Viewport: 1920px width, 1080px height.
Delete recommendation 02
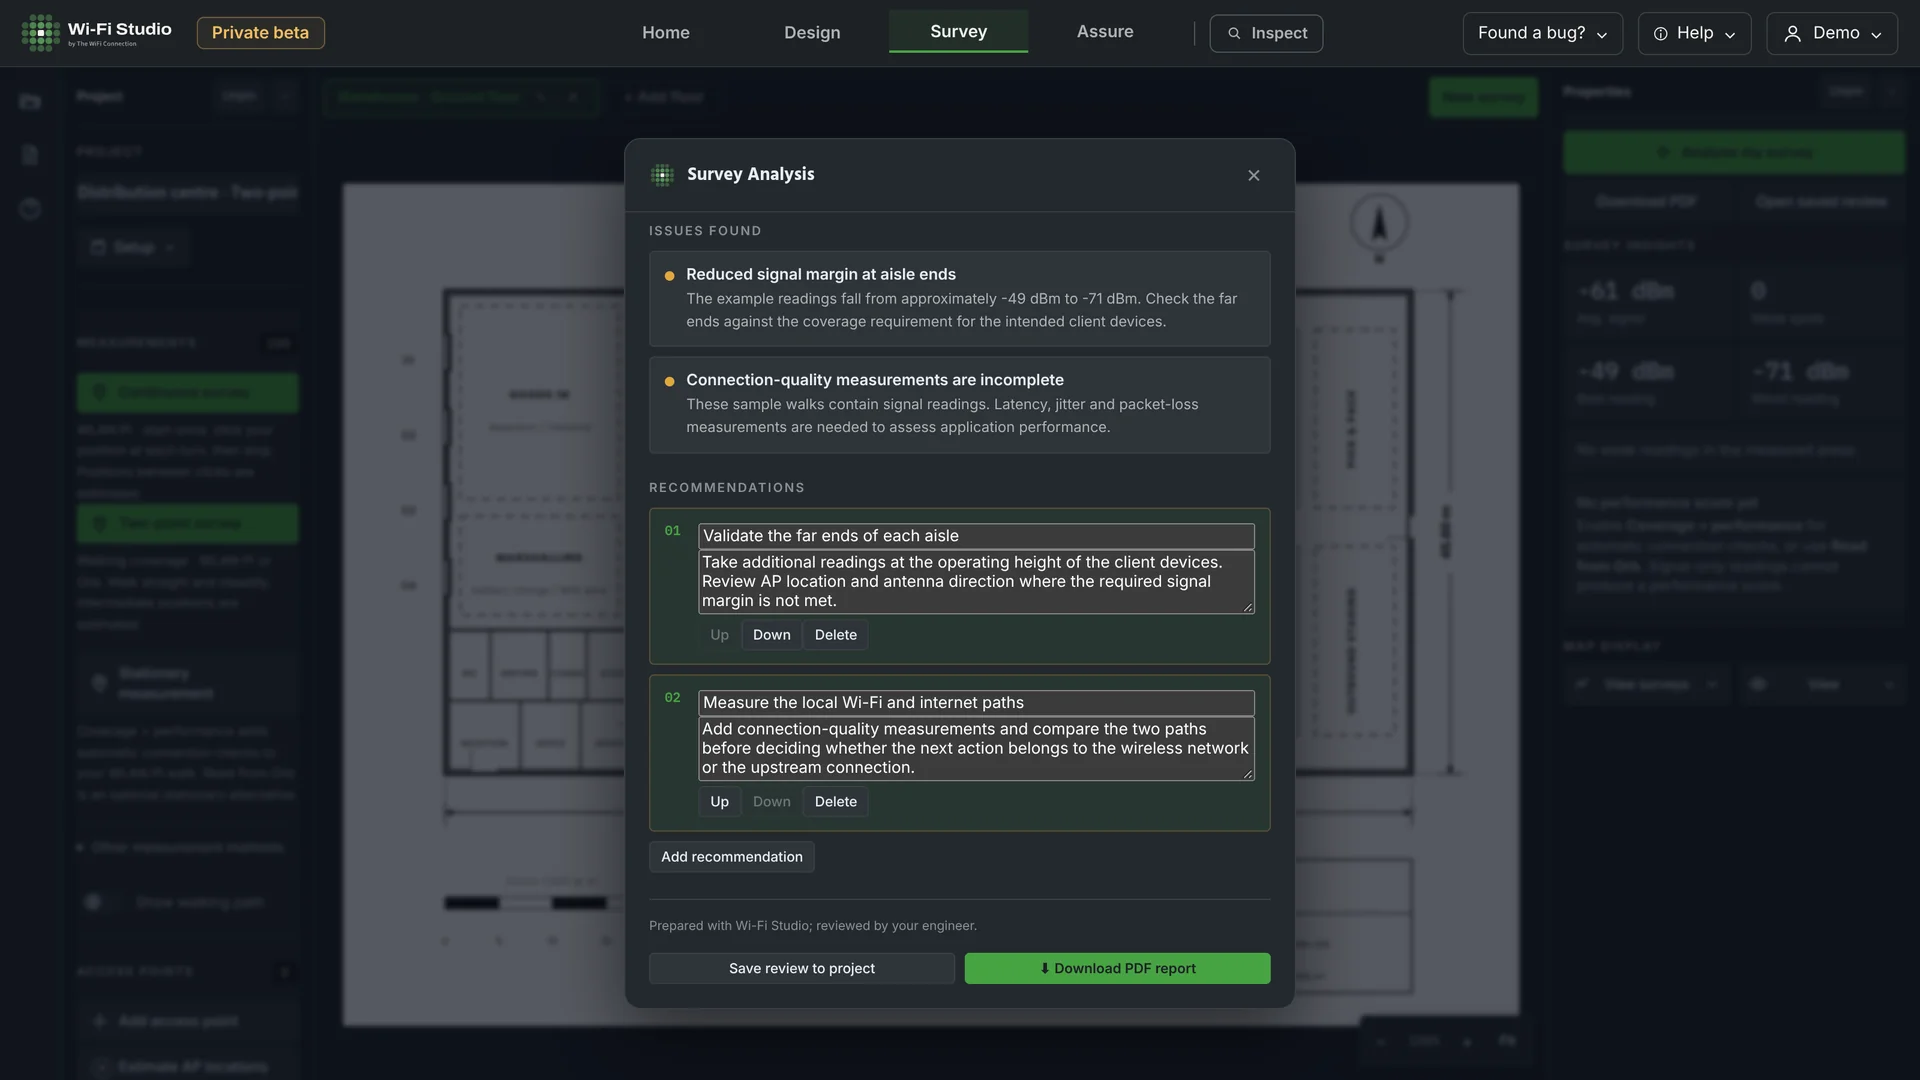click(835, 802)
